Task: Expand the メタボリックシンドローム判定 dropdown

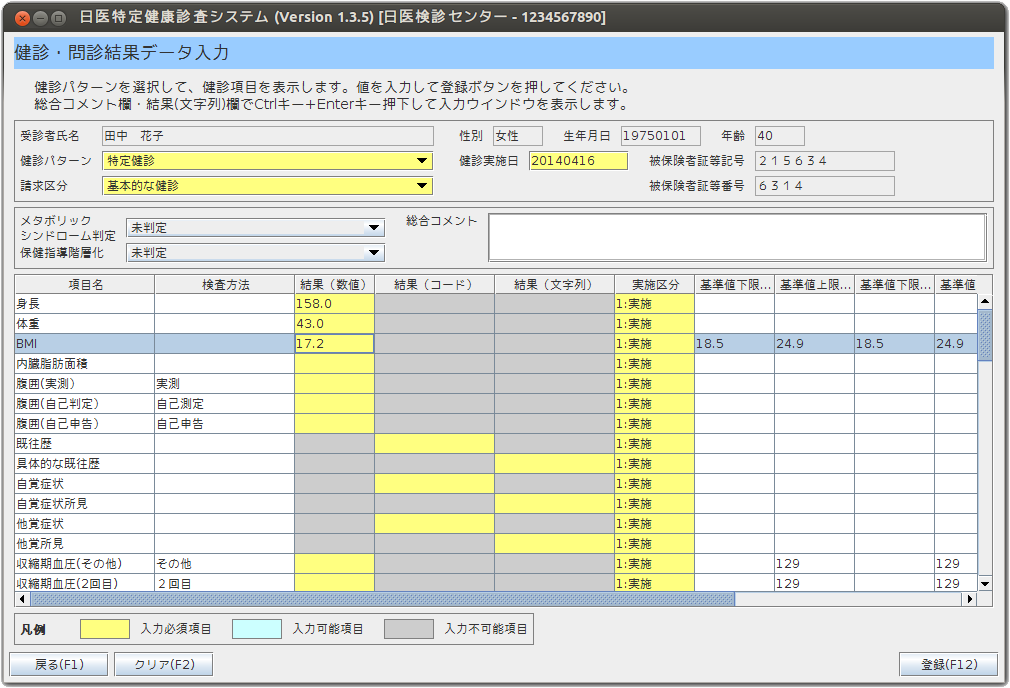Action: pyautogui.click(x=256, y=227)
